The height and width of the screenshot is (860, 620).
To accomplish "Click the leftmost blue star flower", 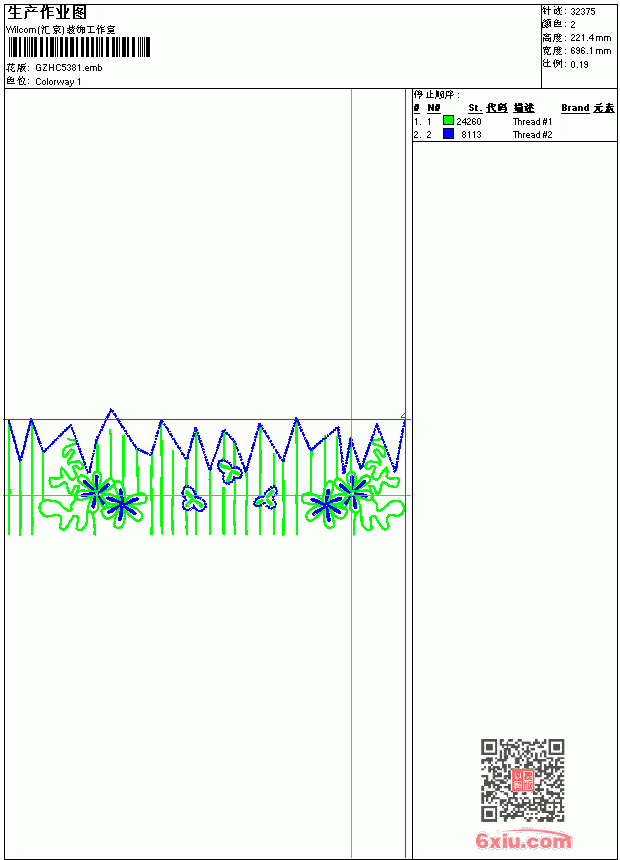I will 97,489.
